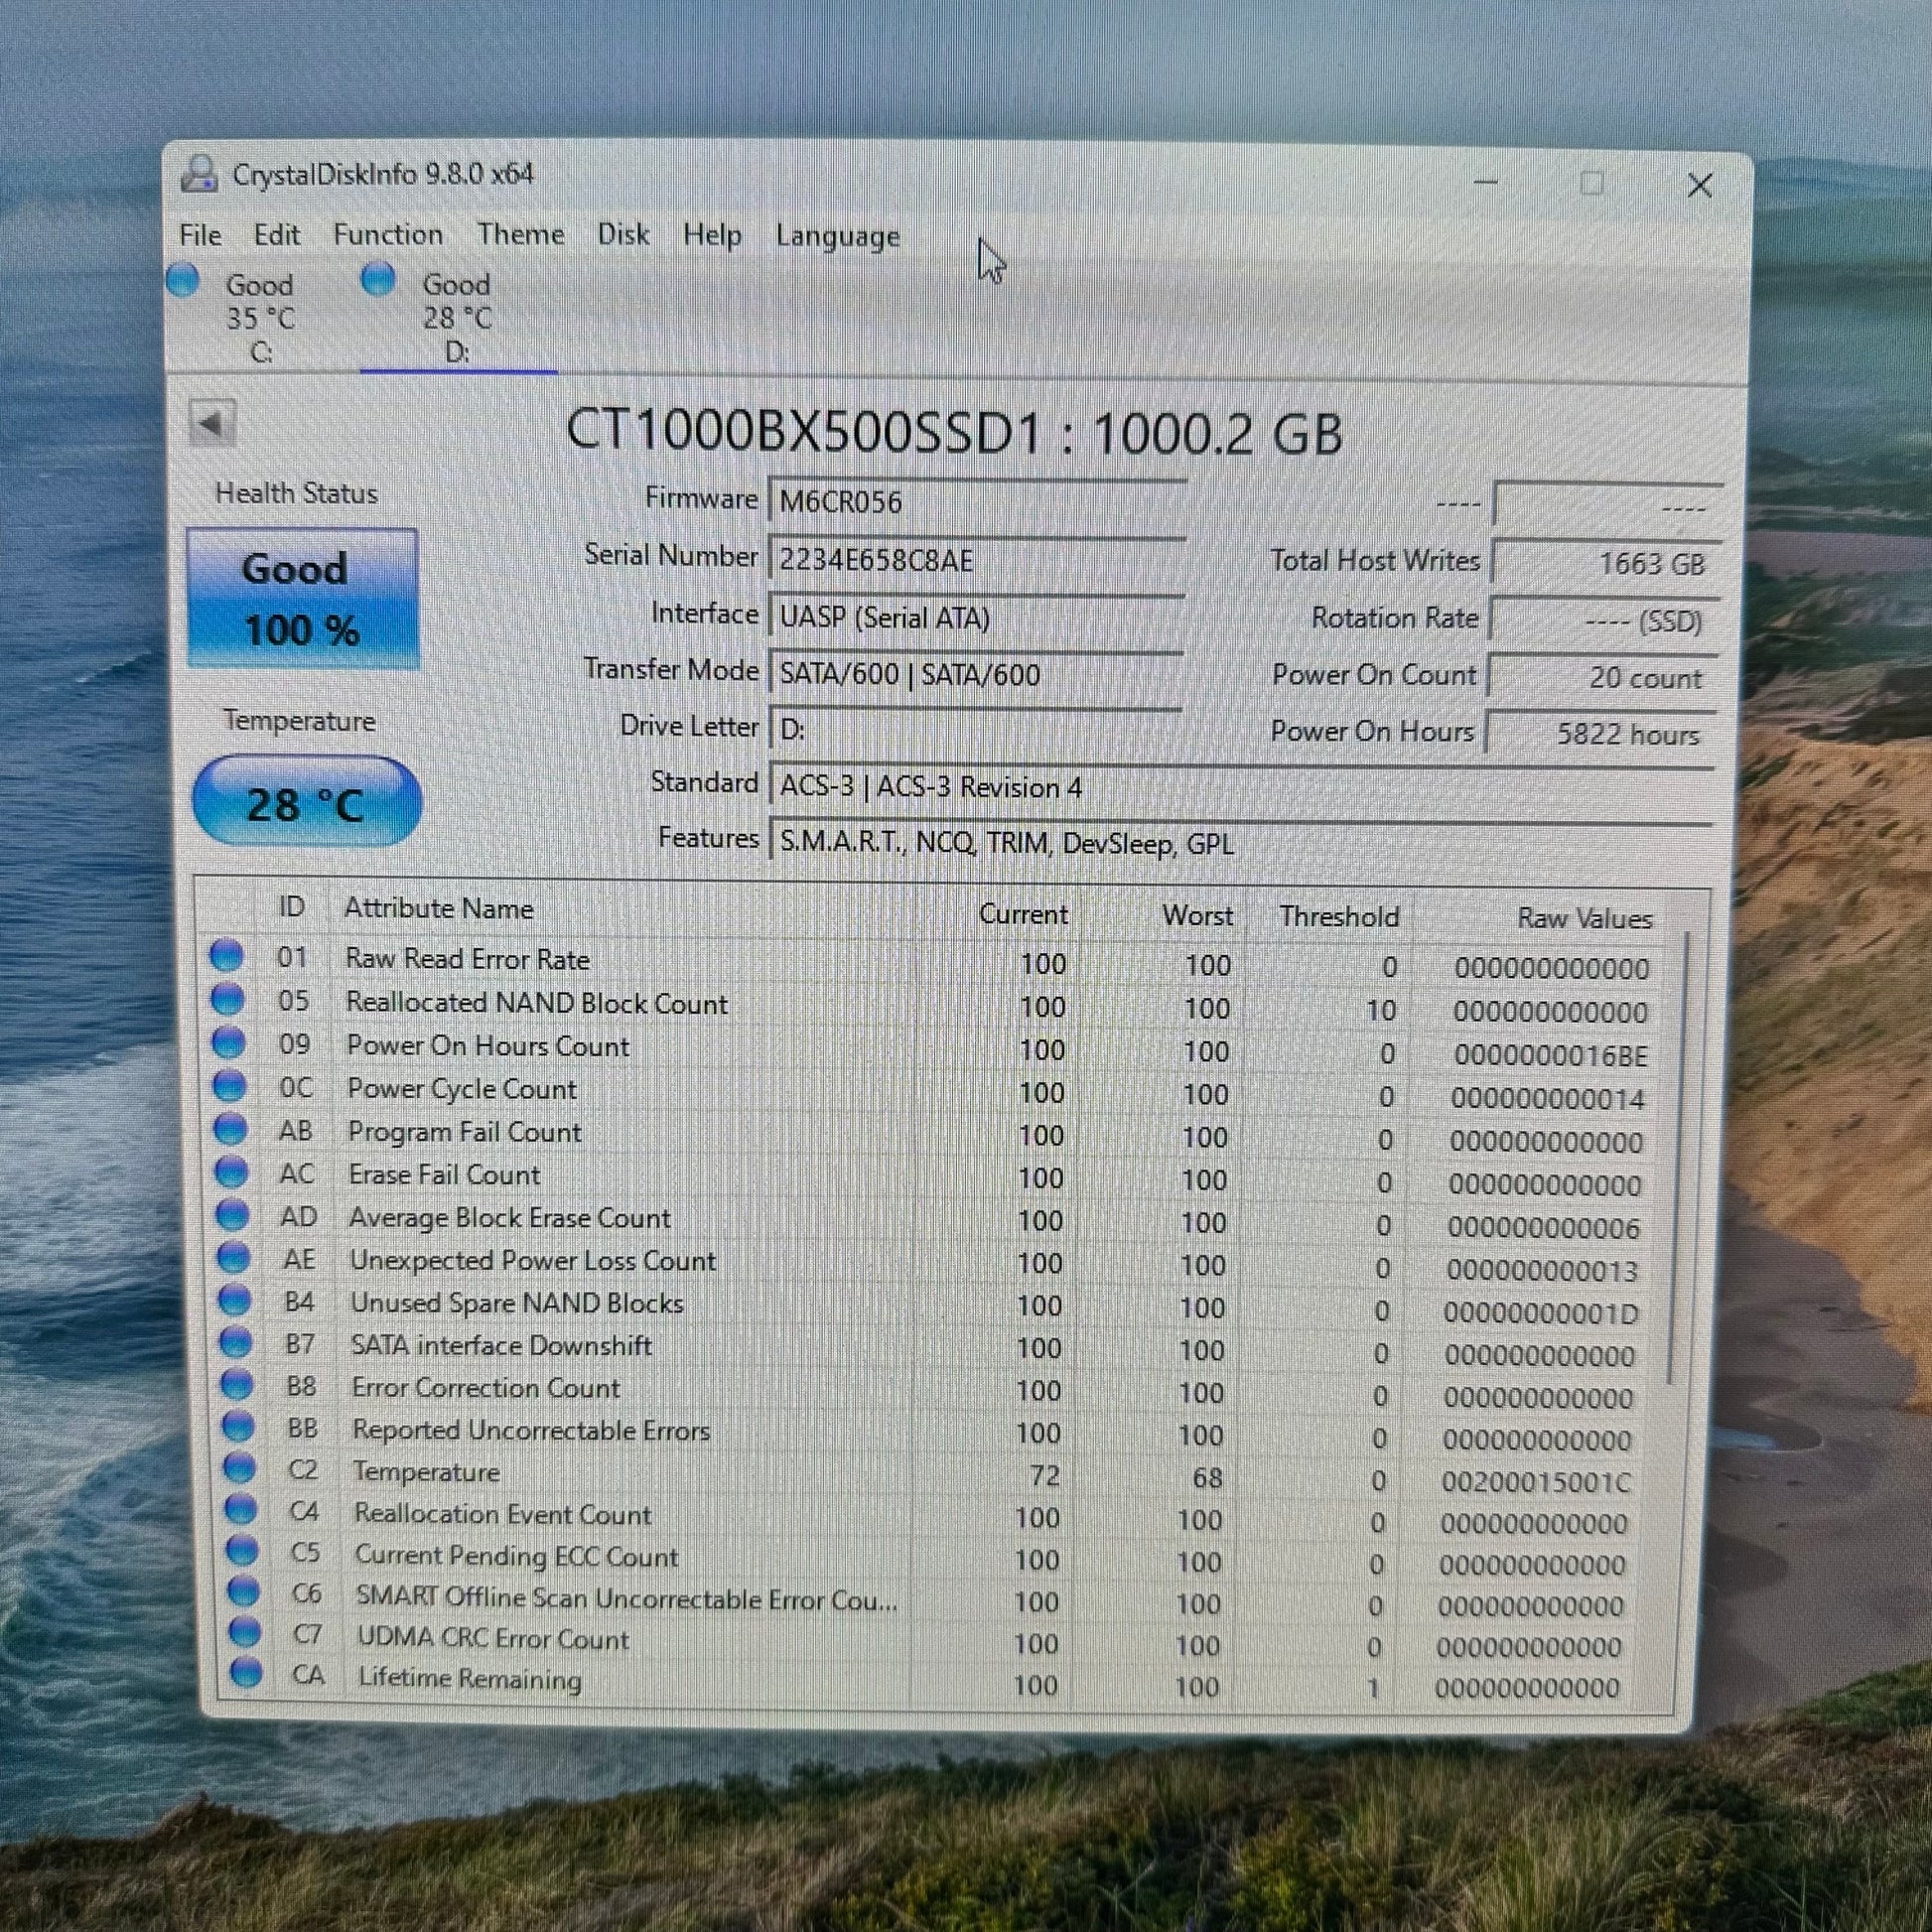Click the Good 100 % health status button
Viewport: 1932px width, 1932px height.
[x=302, y=598]
